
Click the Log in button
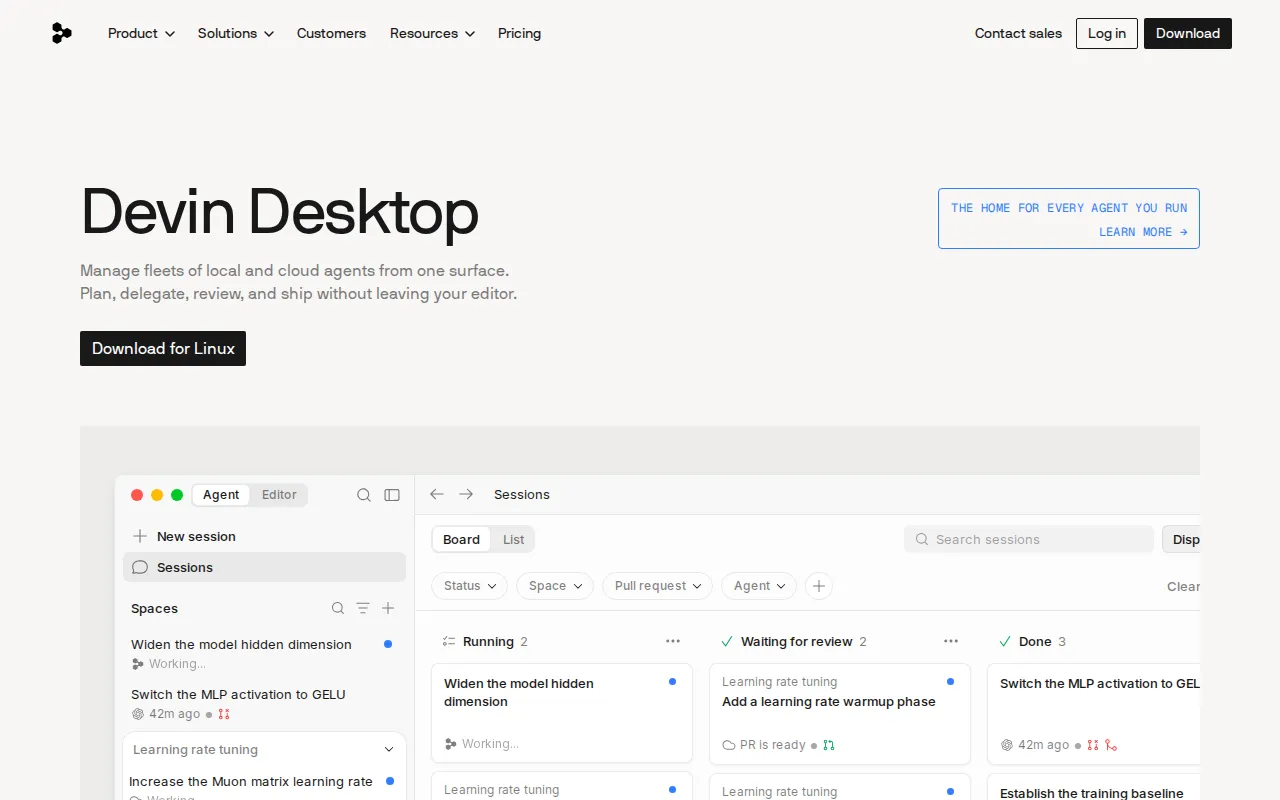pyautogui.click(x=1107, y=33)
